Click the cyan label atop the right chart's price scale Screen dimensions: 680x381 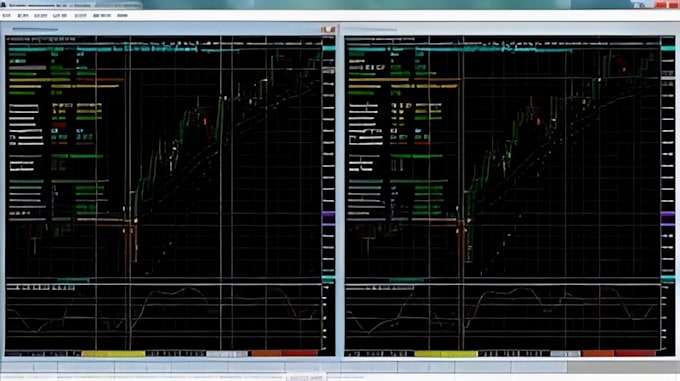point(668,48)
